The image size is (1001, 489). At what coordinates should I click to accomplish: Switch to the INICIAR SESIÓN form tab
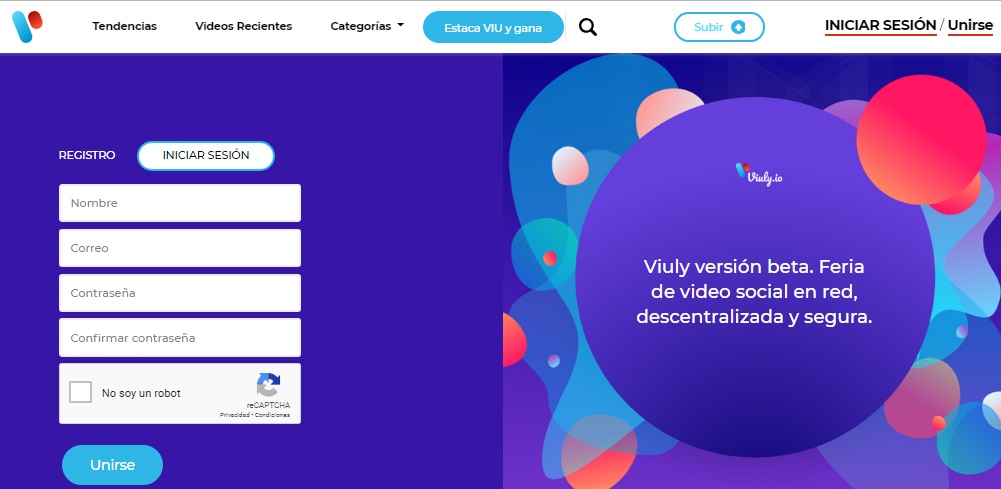point(206,156)
